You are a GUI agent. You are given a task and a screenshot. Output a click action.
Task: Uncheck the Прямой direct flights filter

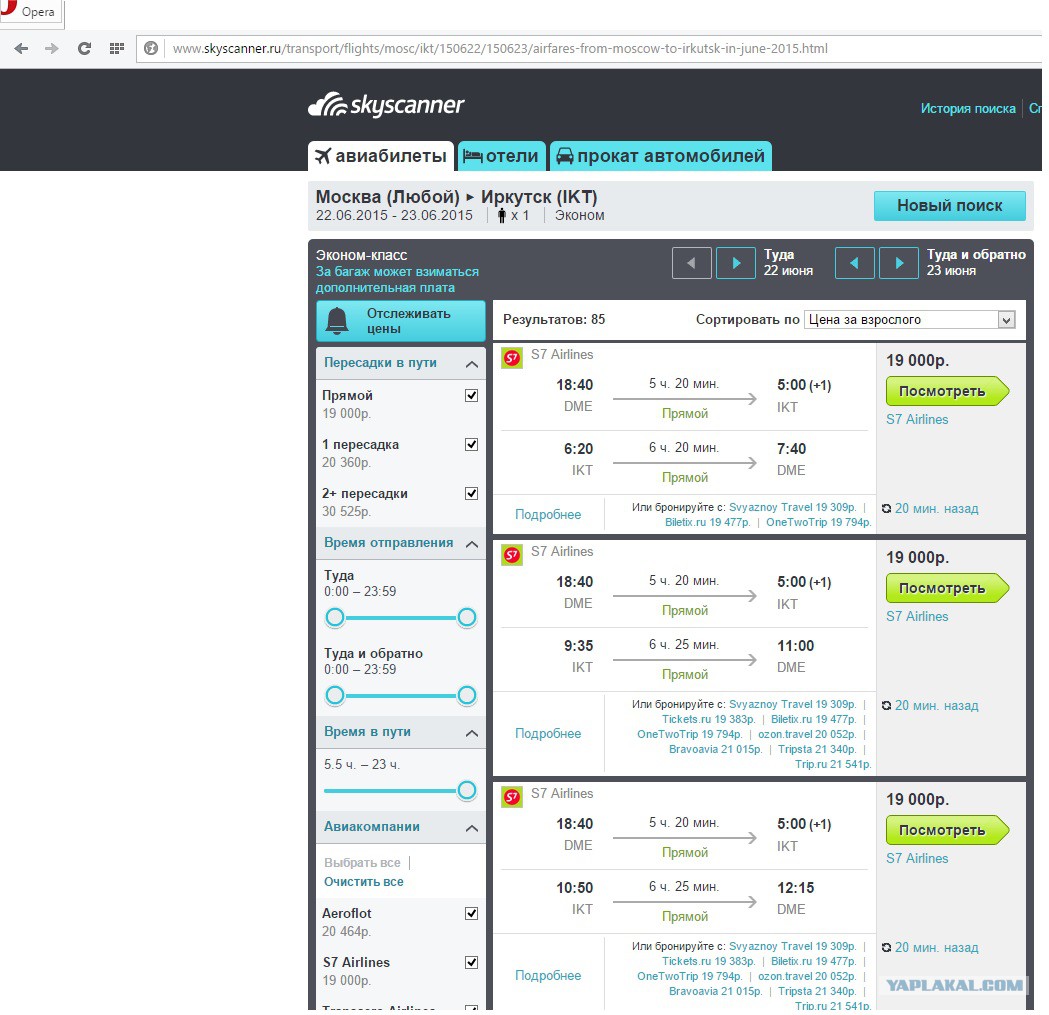pyautogui.click(x=472, y=395)
